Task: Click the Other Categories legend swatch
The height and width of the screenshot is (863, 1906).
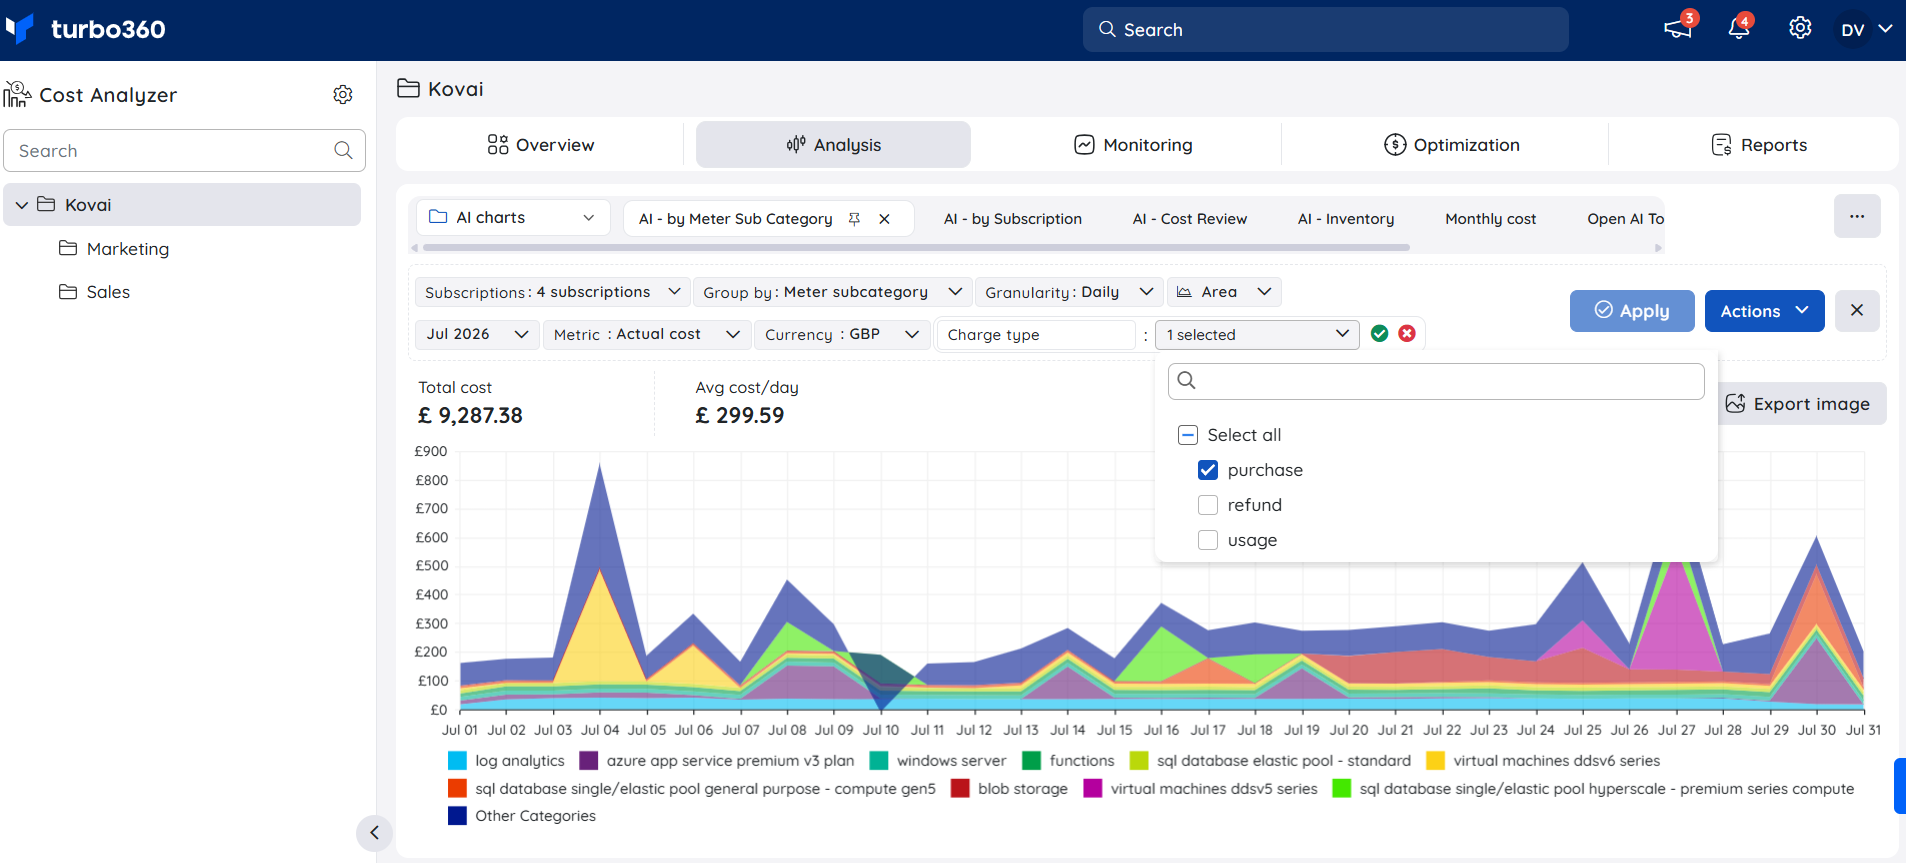Action: (458, 816)
